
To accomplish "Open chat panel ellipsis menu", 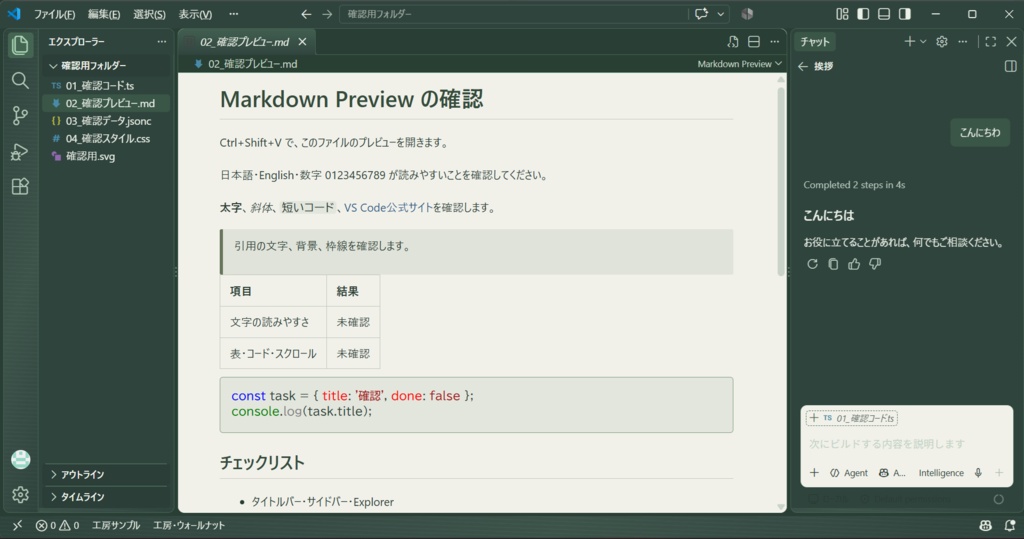I will point(963,42).
